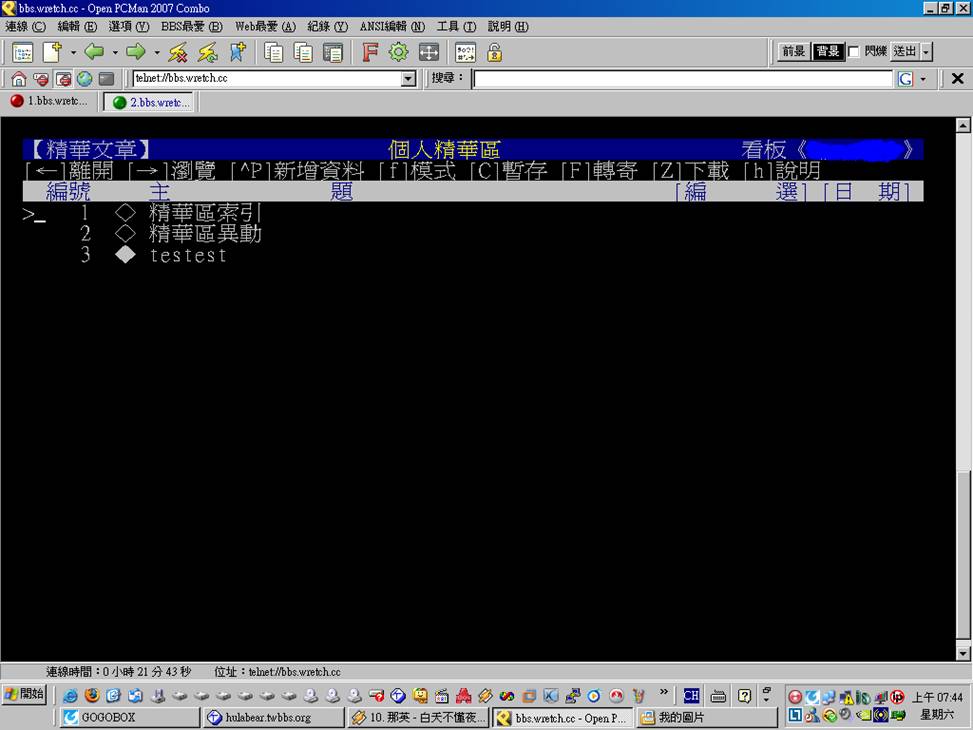Viewport: 973px width, 730px height.
Task: Click the 前景 foreground color button
Action: (793, 52)
